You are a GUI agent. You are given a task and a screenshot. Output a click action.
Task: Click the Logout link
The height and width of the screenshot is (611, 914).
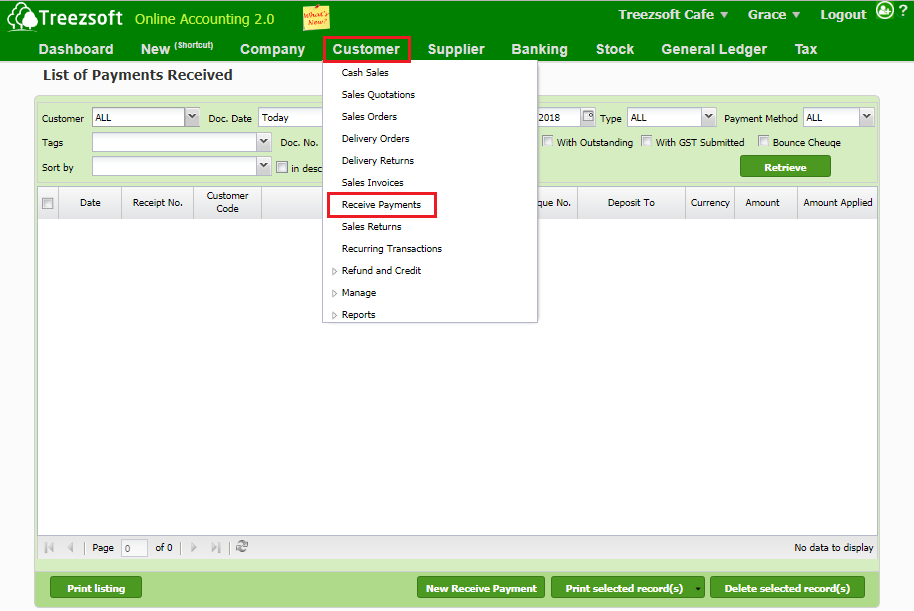[843, 15]
